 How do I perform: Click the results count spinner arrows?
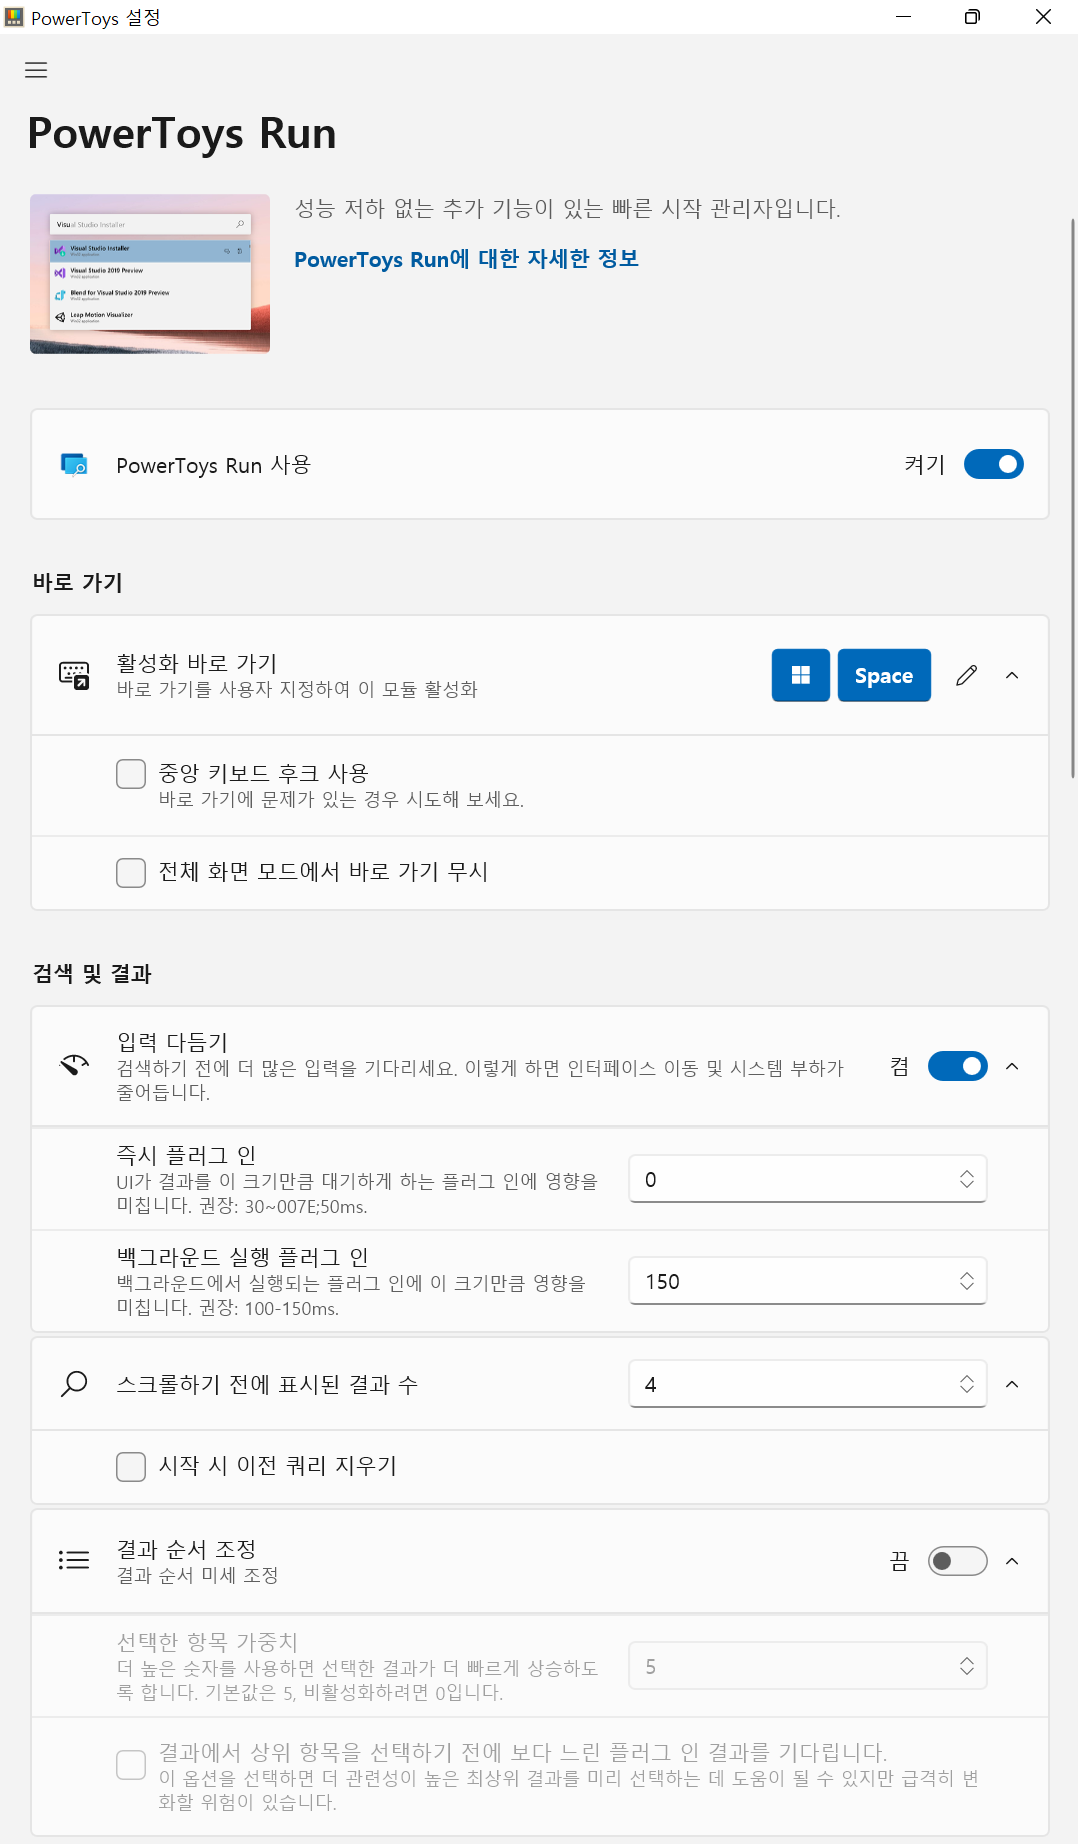pyautogui.click(x=966, y=1384)
